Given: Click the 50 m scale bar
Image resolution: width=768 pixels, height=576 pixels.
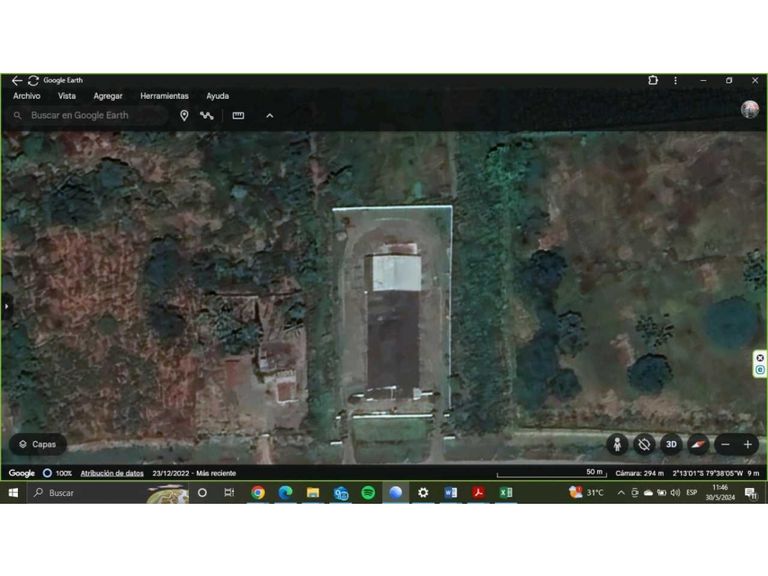Looking at the screenshot, I should tap(552, 473).
